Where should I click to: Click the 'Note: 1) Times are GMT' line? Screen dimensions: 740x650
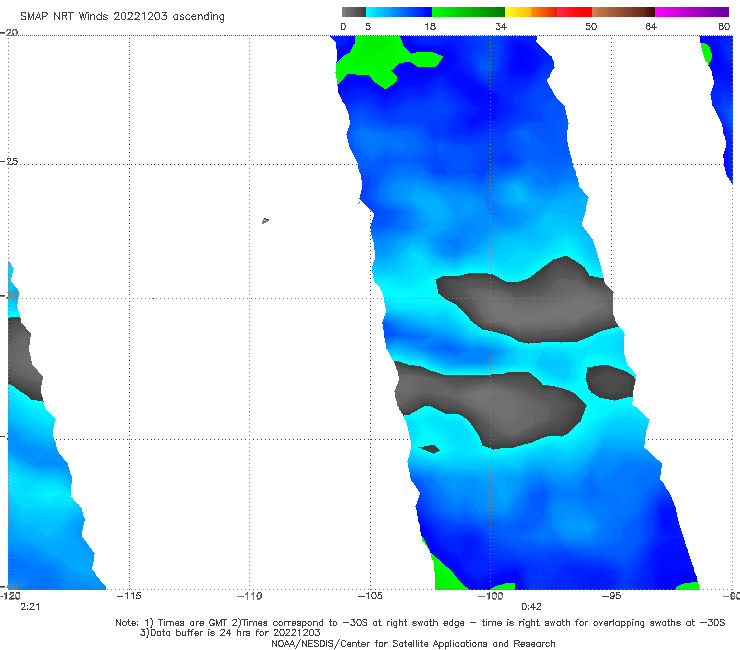pyautogui.click(x=420, y=623)
